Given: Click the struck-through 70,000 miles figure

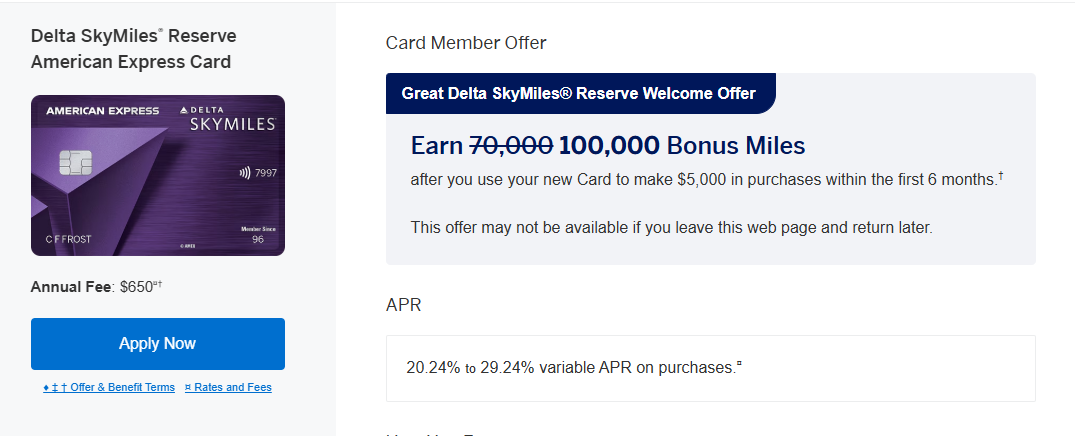Looking at the screenshot, I should 511,146.
